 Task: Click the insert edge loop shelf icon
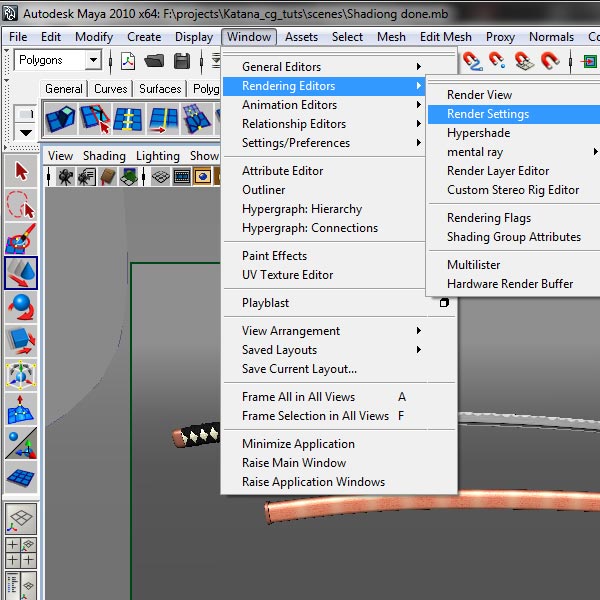click(x=128, y=118)
